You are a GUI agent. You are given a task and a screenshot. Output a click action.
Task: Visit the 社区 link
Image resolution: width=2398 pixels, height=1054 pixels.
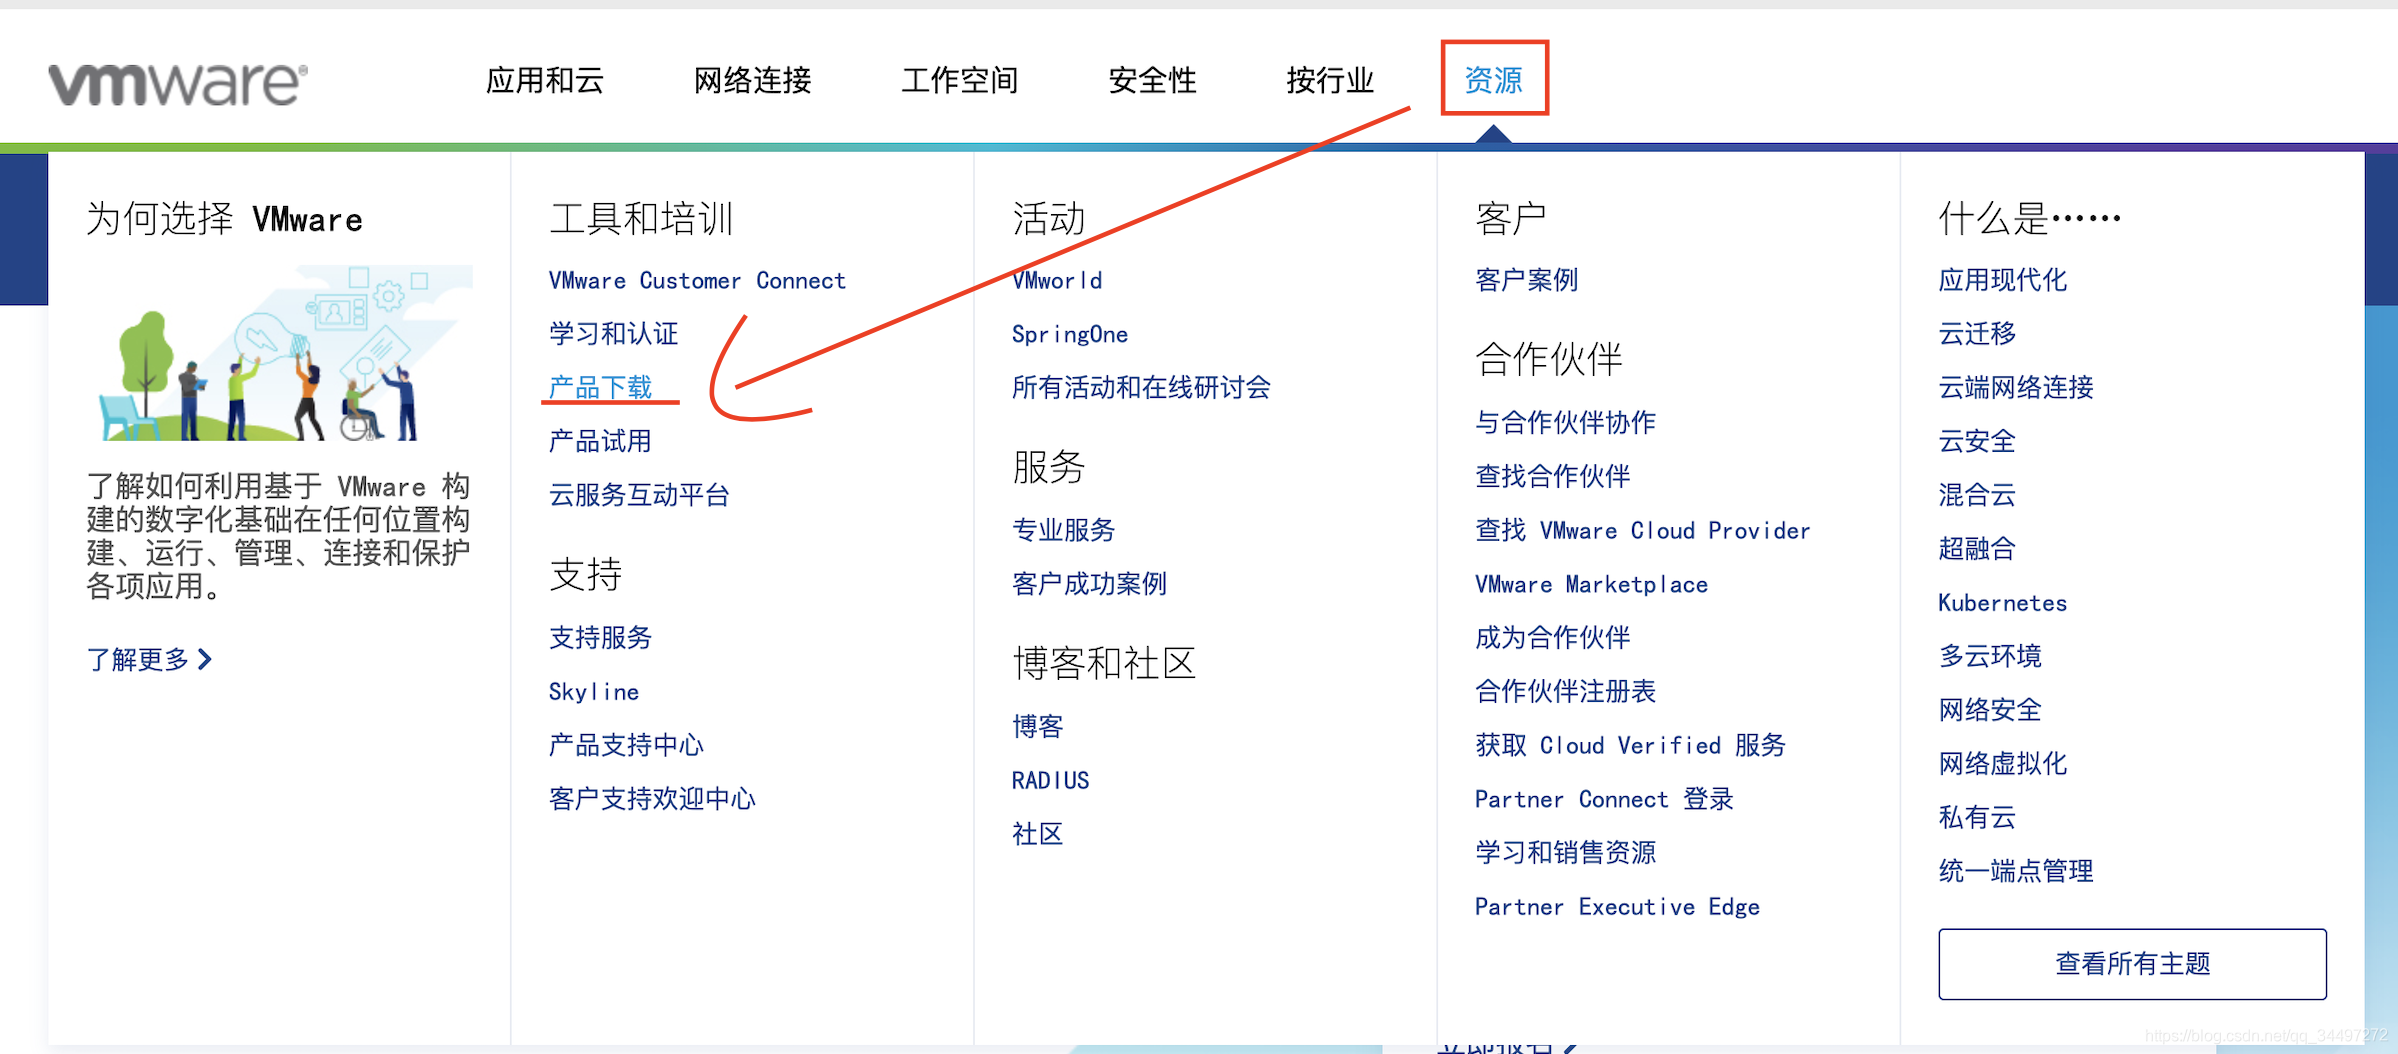(x=1038, y=834)
